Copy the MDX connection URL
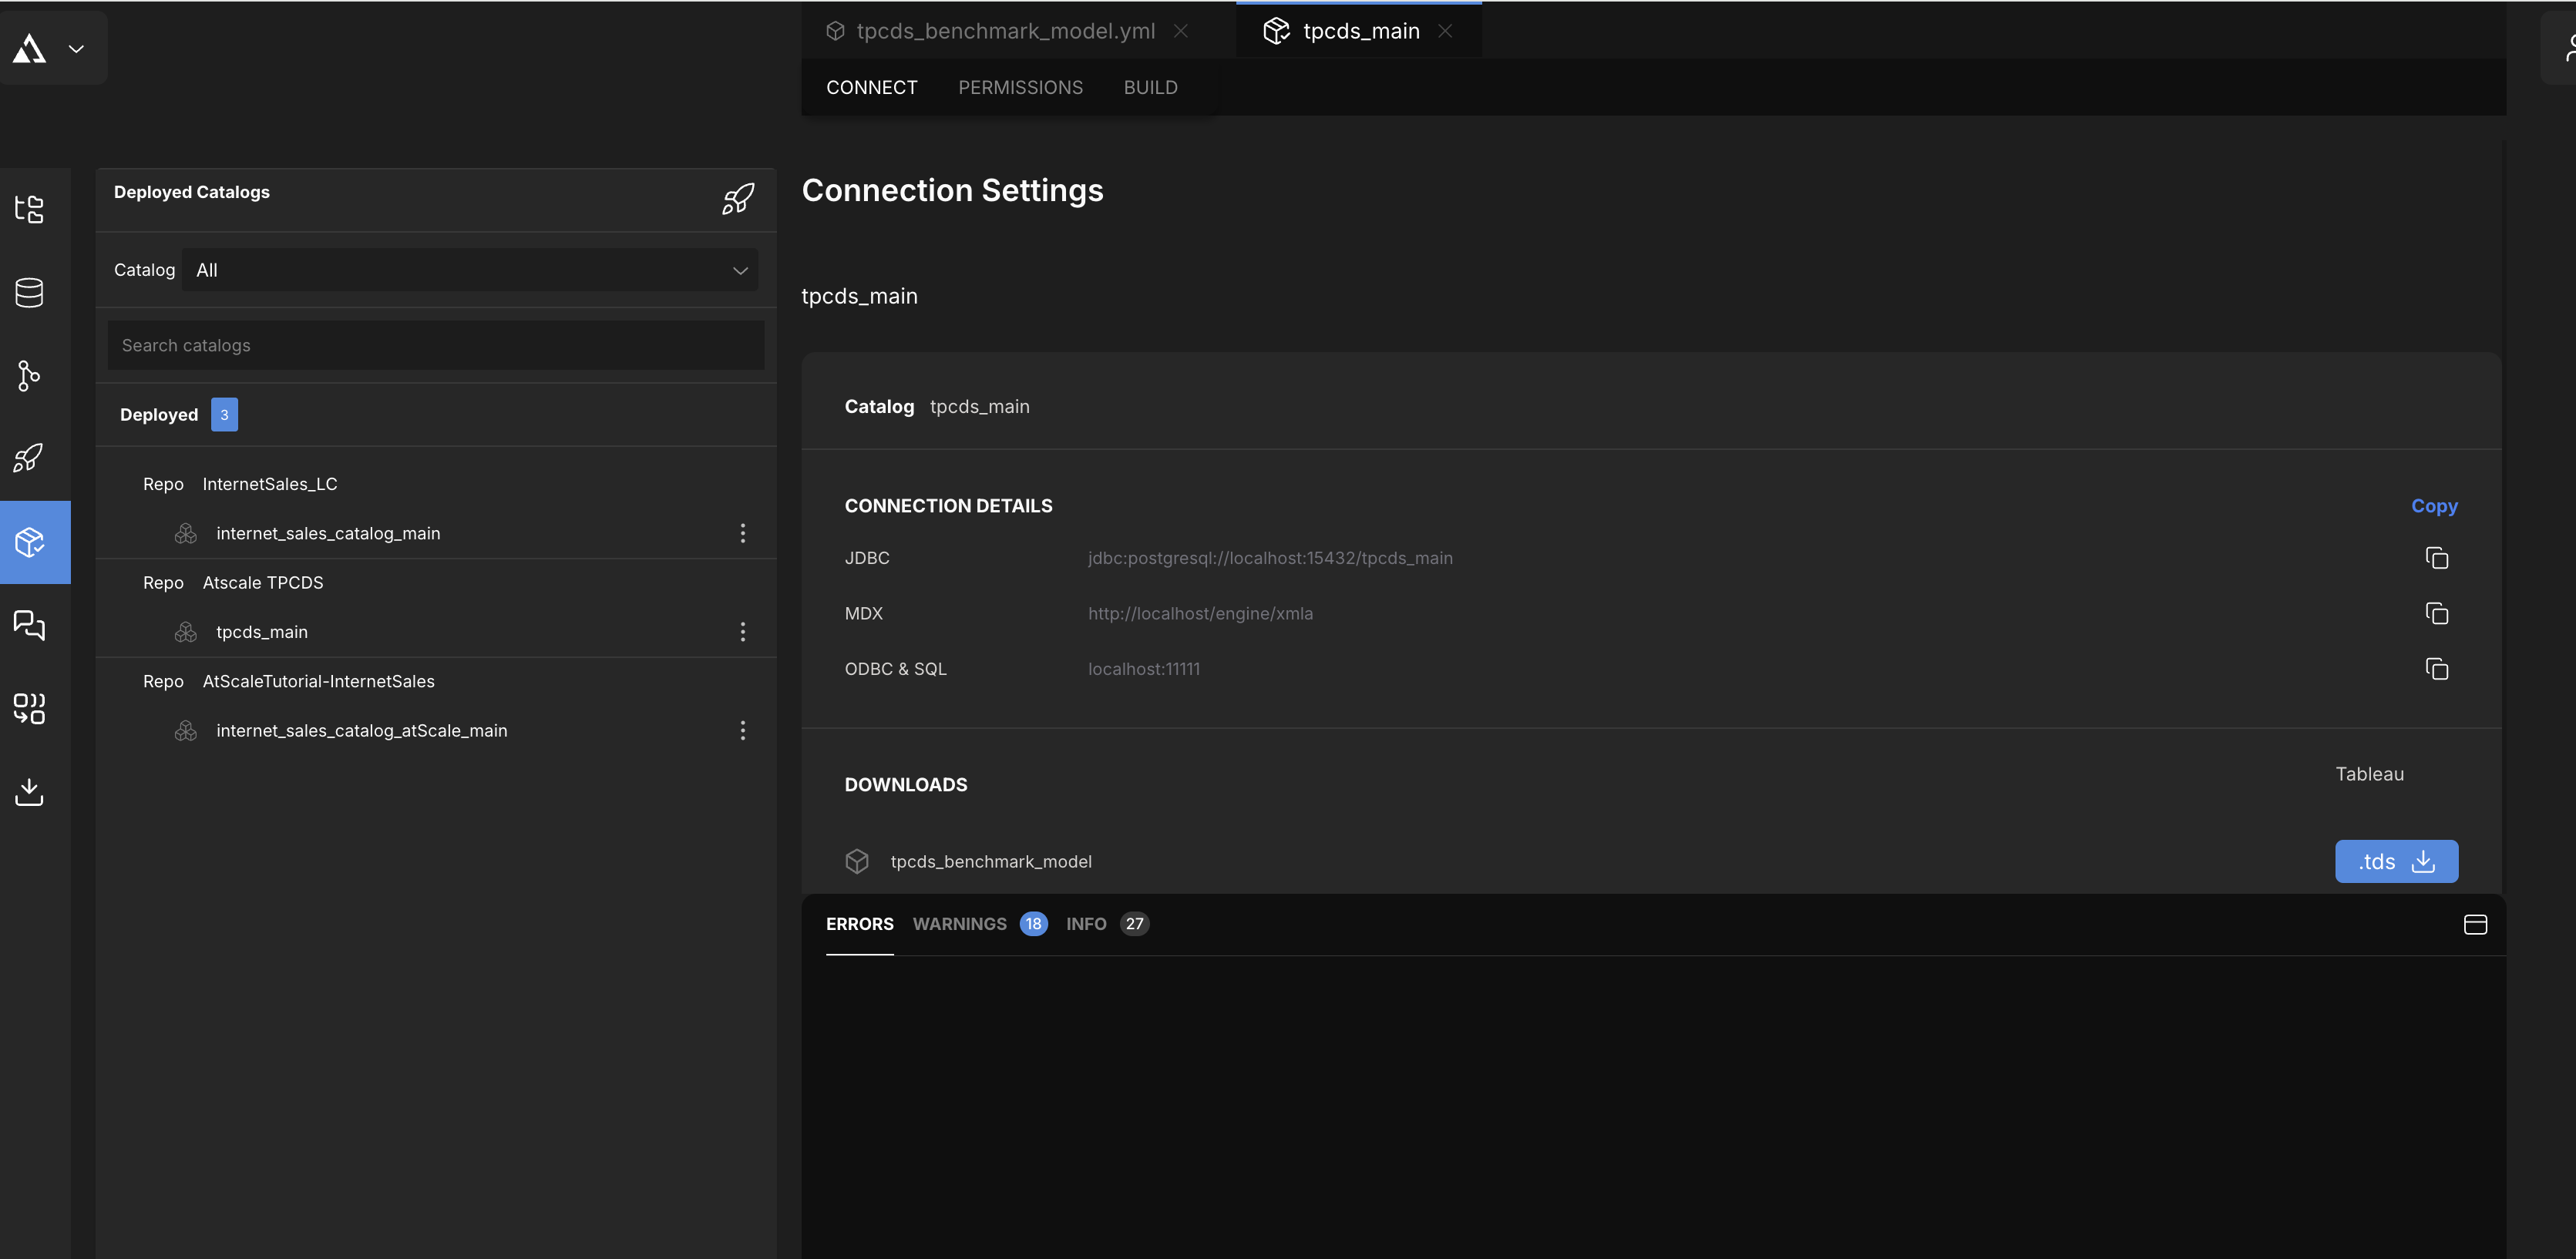This screenshot has height=1259, width=2576. [x=2436, y=613]
